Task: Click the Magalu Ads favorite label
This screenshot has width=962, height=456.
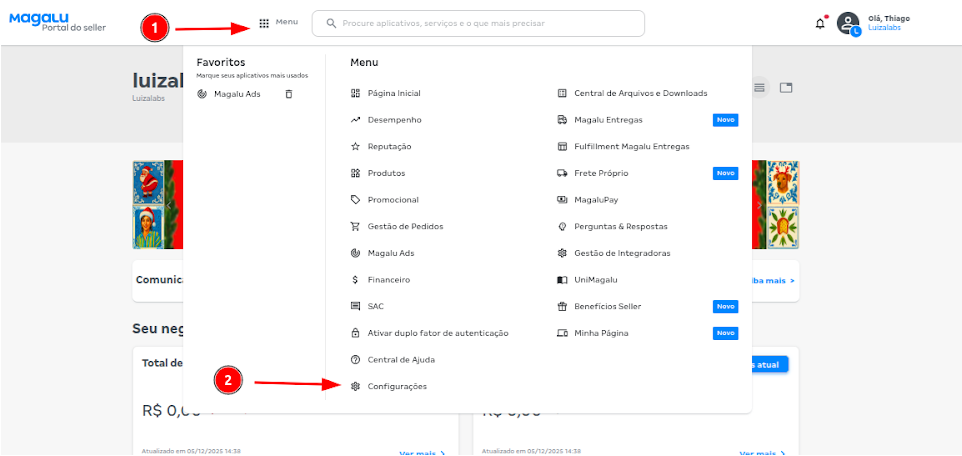Action: [237, 94]
